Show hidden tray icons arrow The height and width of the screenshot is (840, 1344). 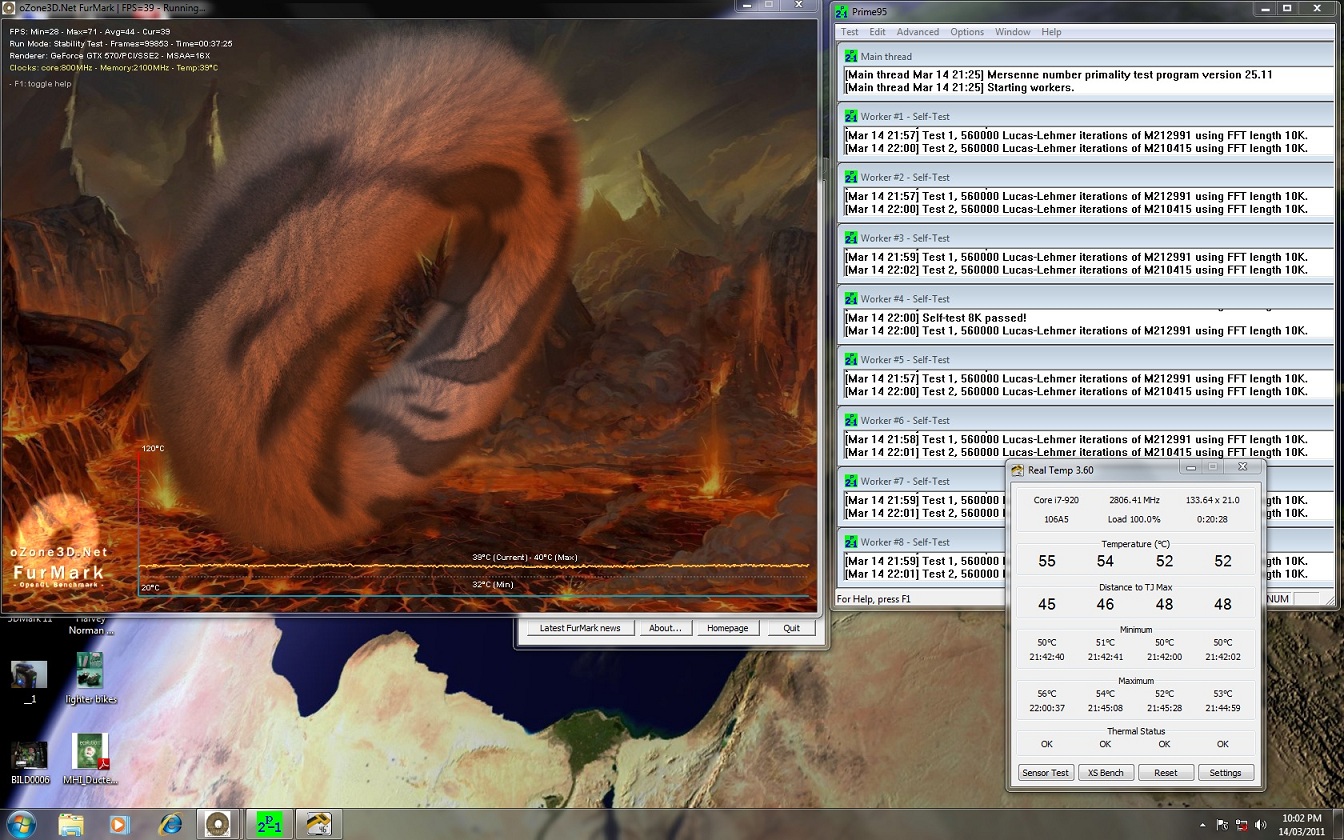coord(1202,825)
